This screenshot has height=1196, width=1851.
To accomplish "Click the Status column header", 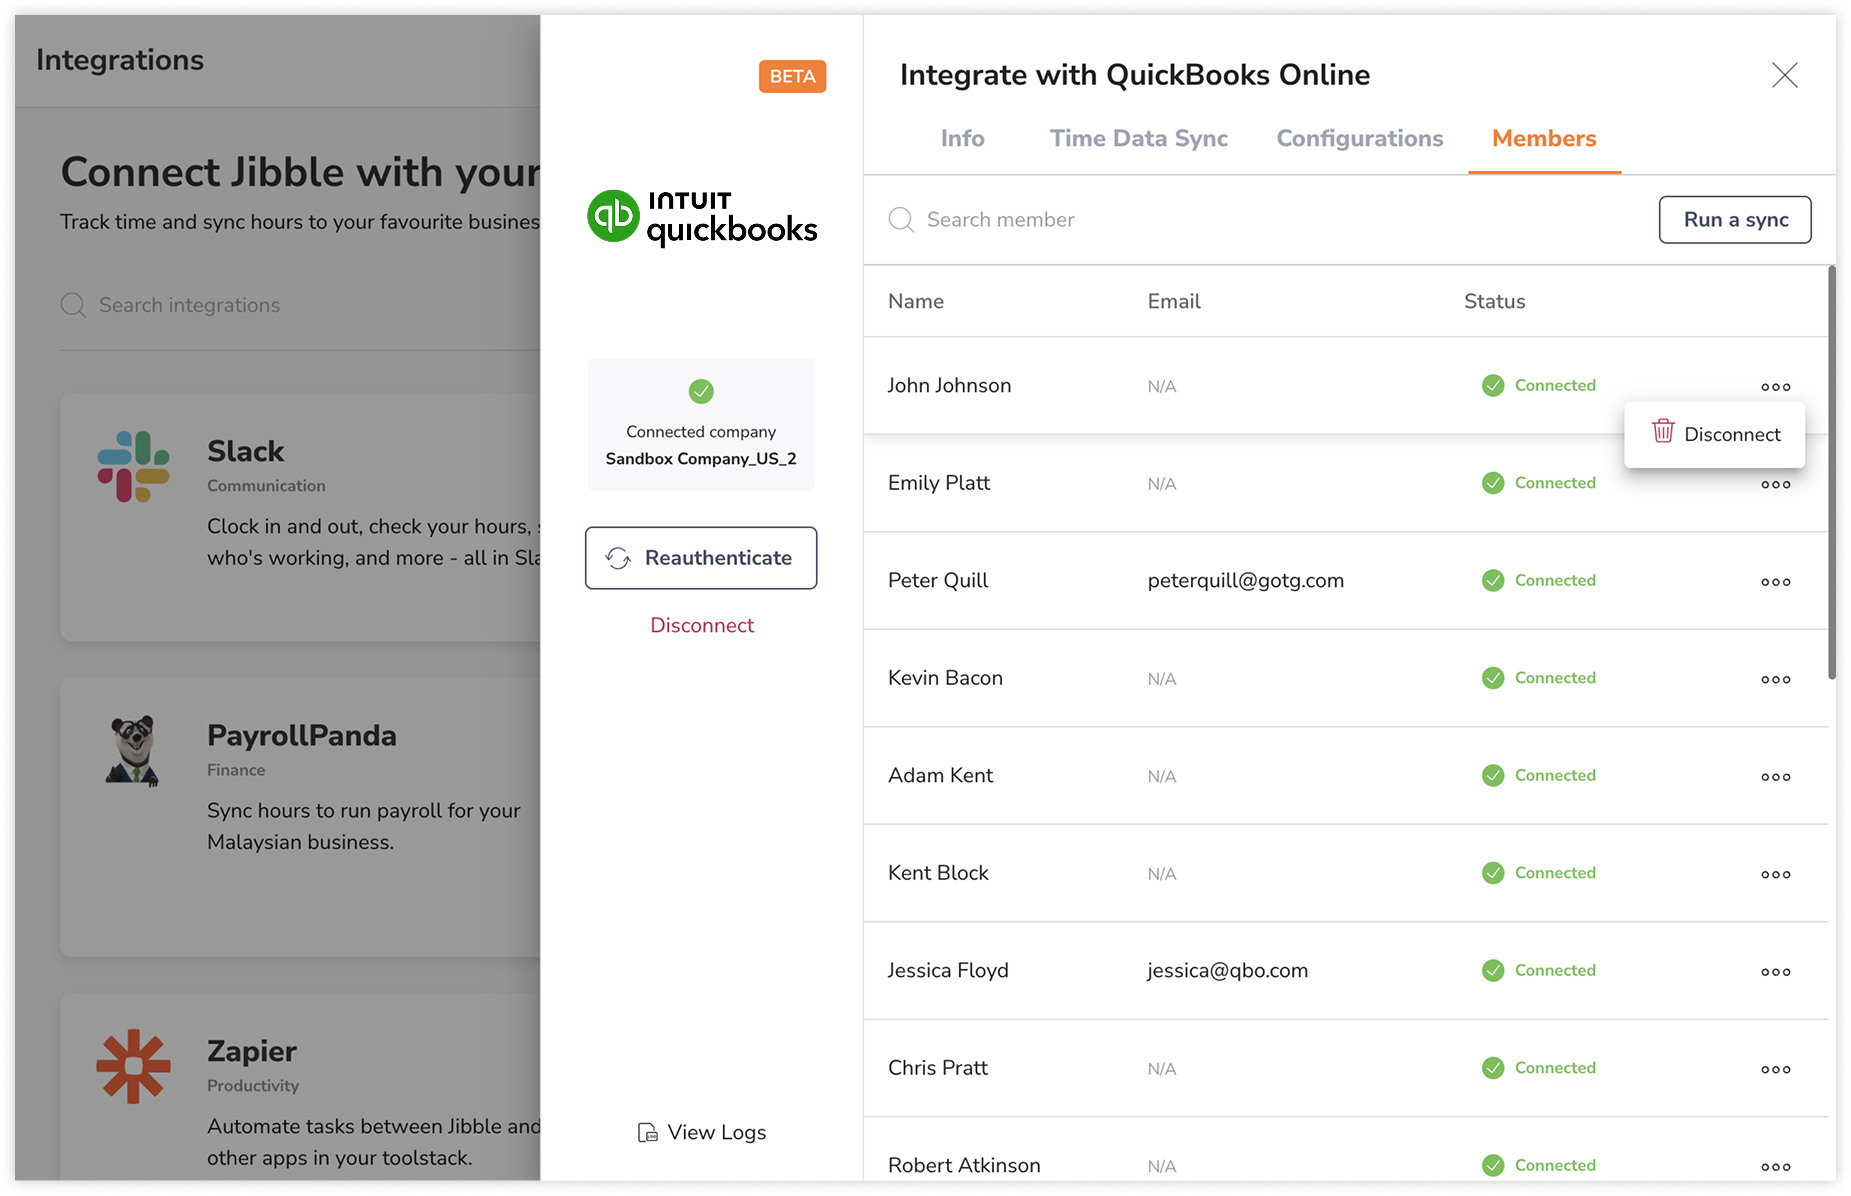I will (x=1494, y=302).
